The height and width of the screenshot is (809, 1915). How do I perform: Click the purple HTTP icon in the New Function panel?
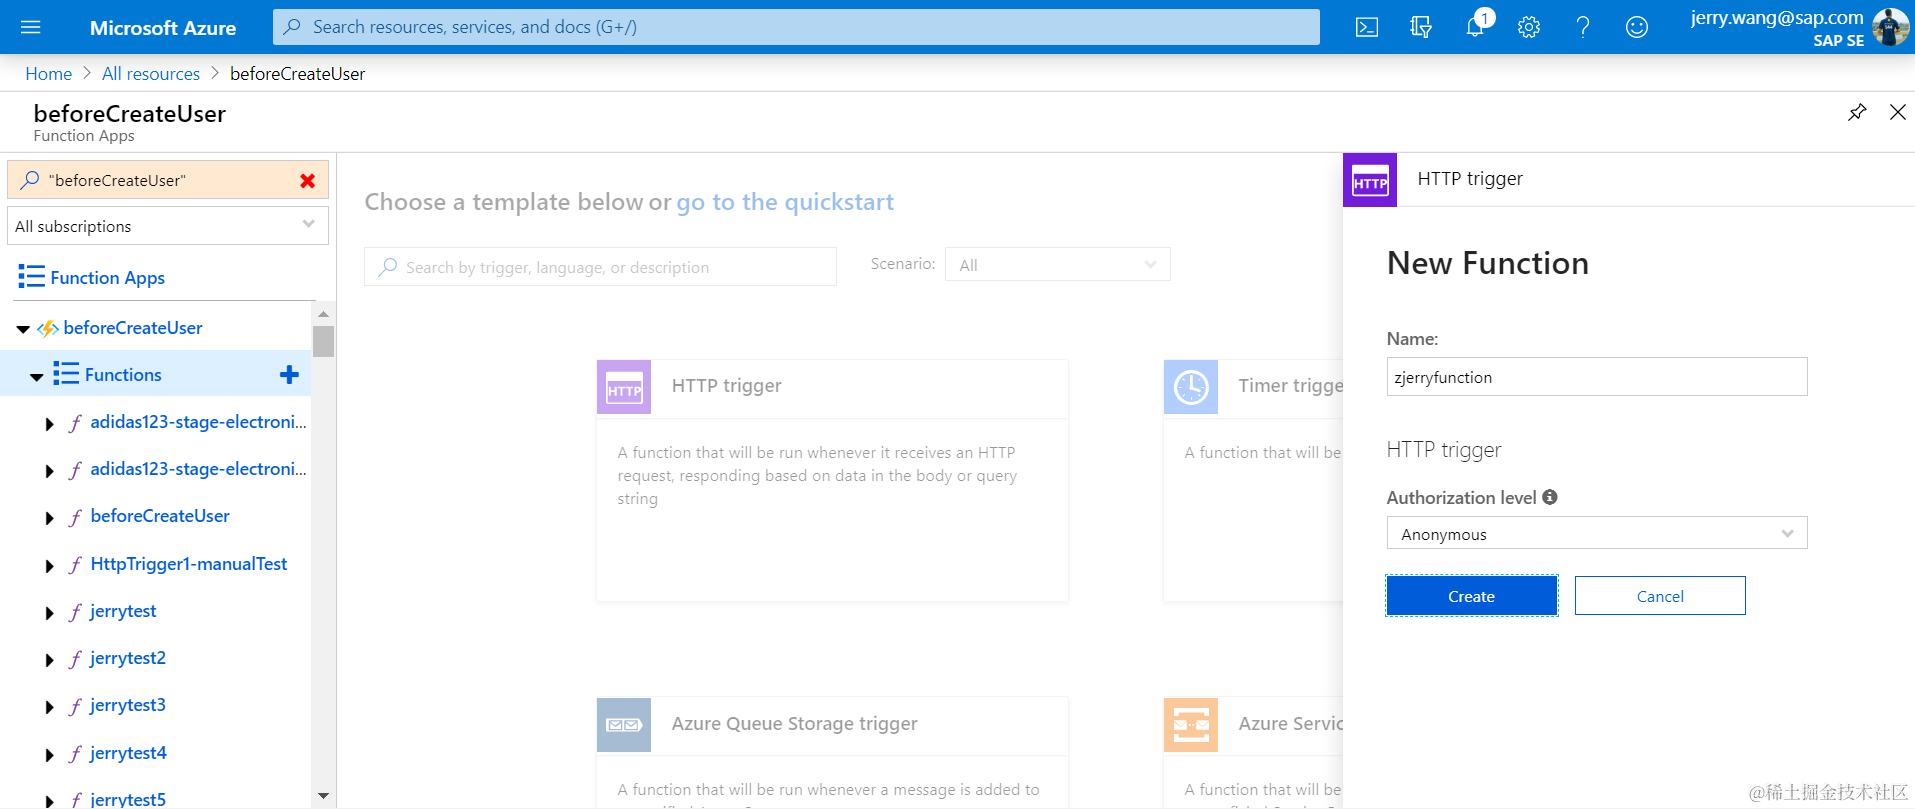1370,180
